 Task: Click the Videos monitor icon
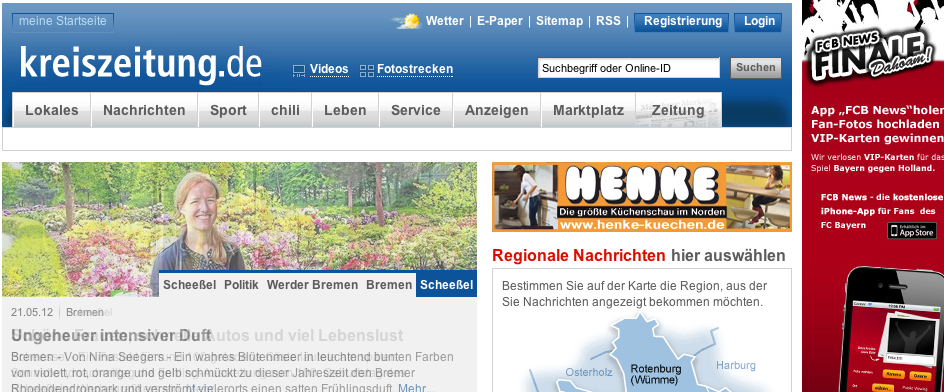299,71
